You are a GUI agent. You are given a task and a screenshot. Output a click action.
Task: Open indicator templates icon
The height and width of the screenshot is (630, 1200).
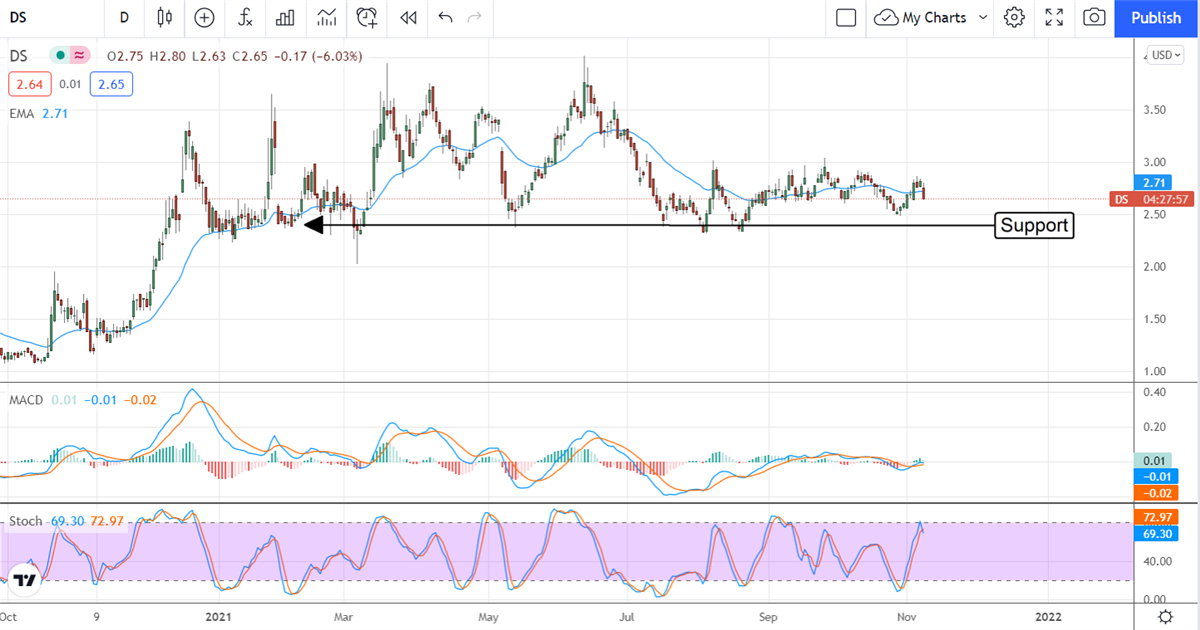326,17
